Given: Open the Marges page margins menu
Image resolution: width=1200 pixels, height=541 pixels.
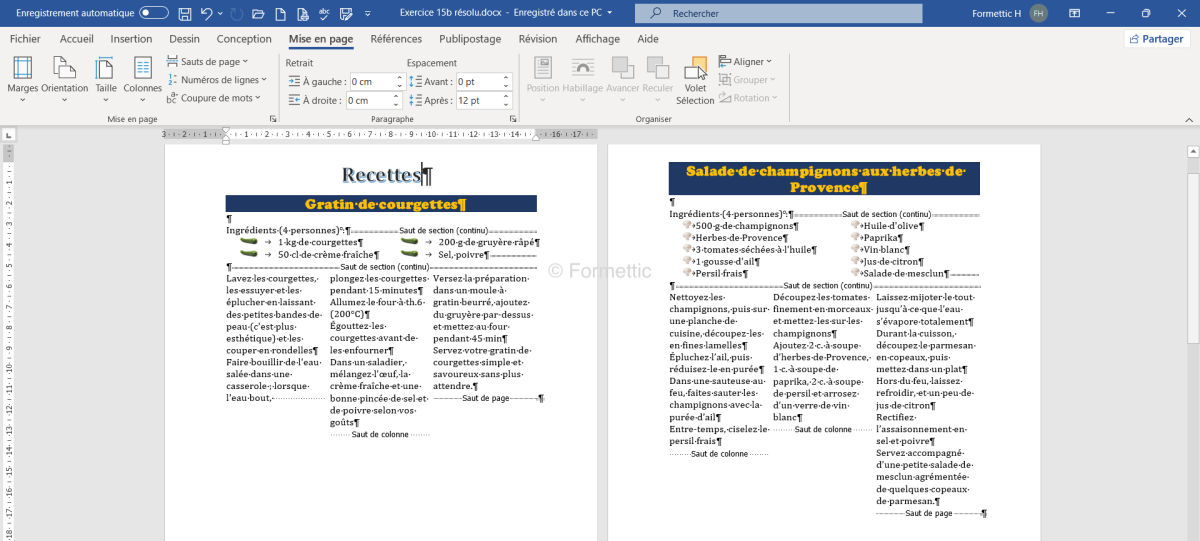Looking at the screenshot, I should pyautogui.click(x=22, y=75).
